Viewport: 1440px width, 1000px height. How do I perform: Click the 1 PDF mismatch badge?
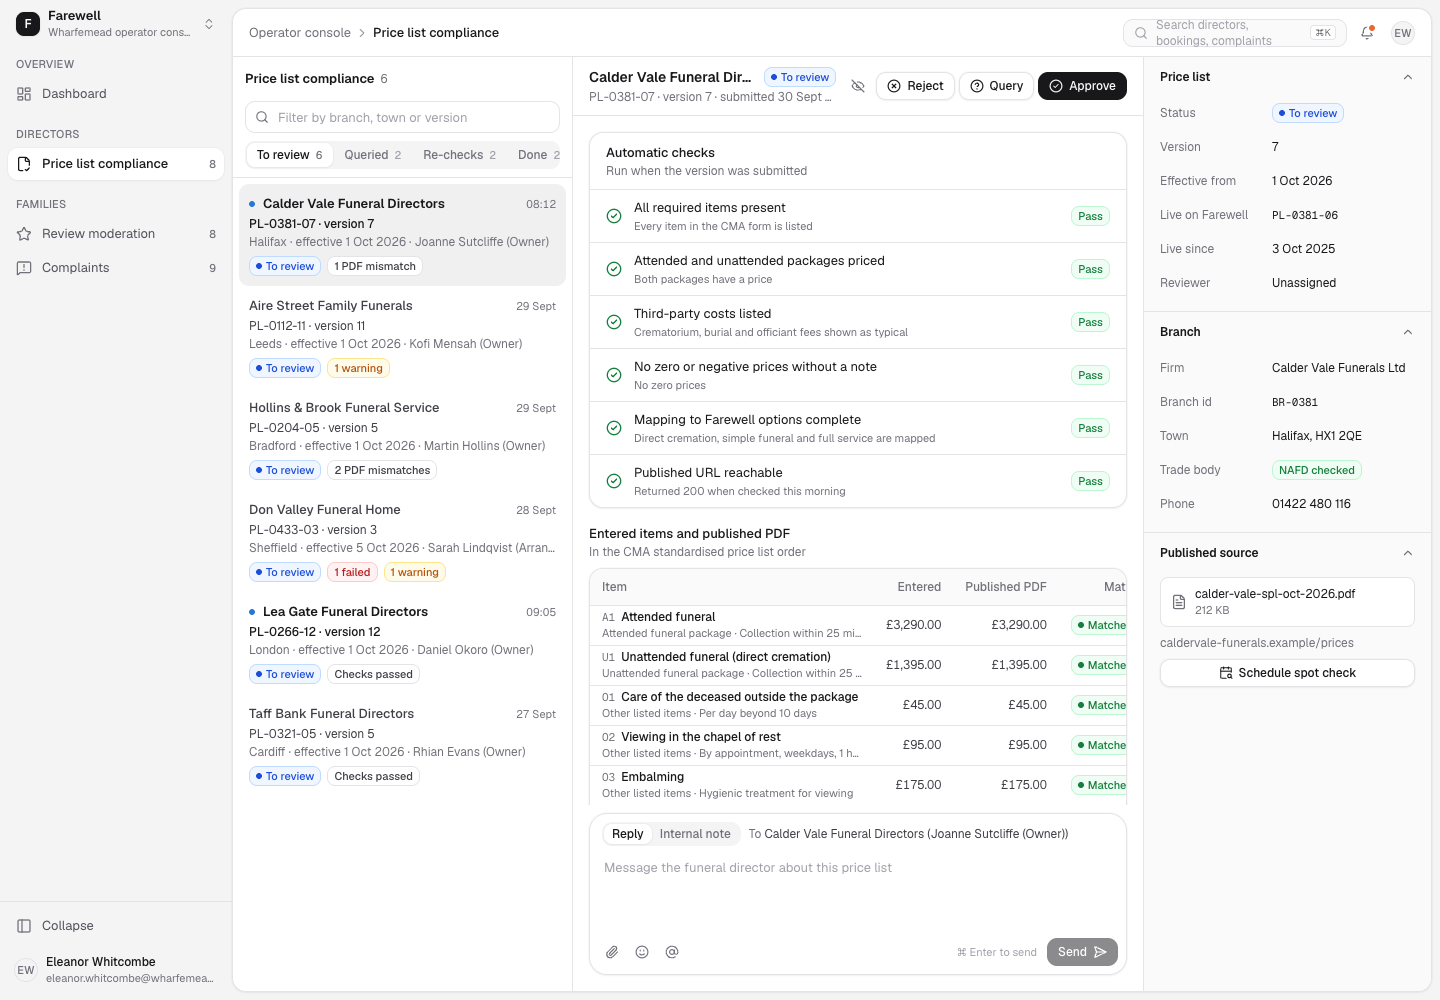point(375,266)
